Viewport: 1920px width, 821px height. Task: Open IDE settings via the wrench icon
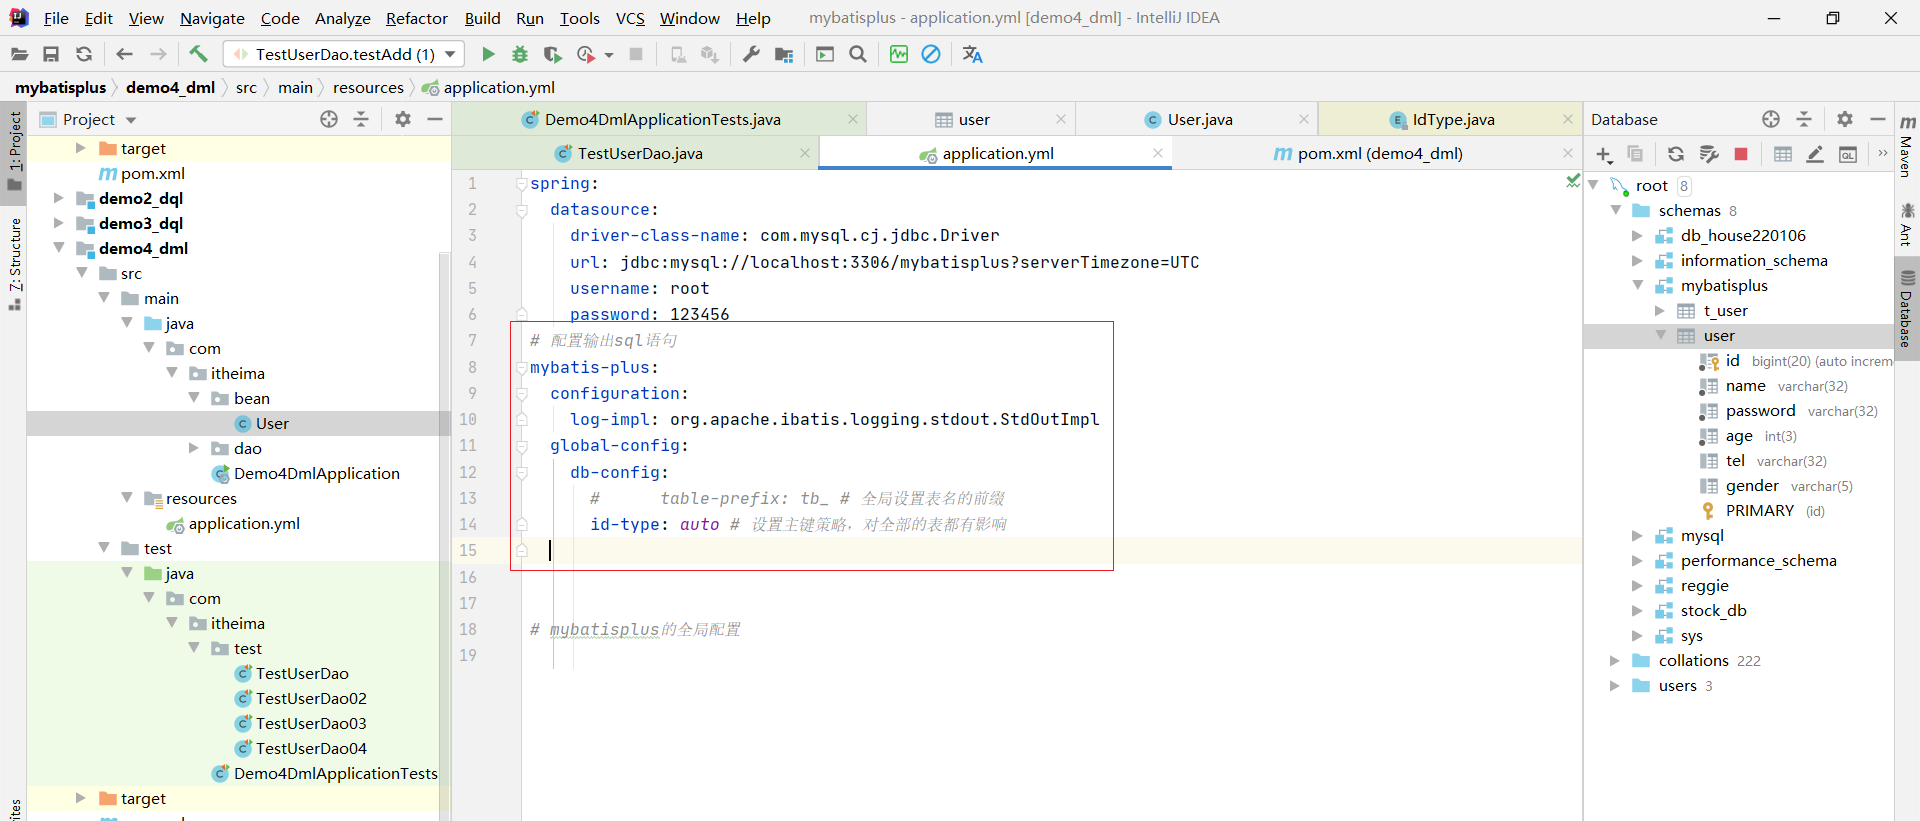(751, 54)
